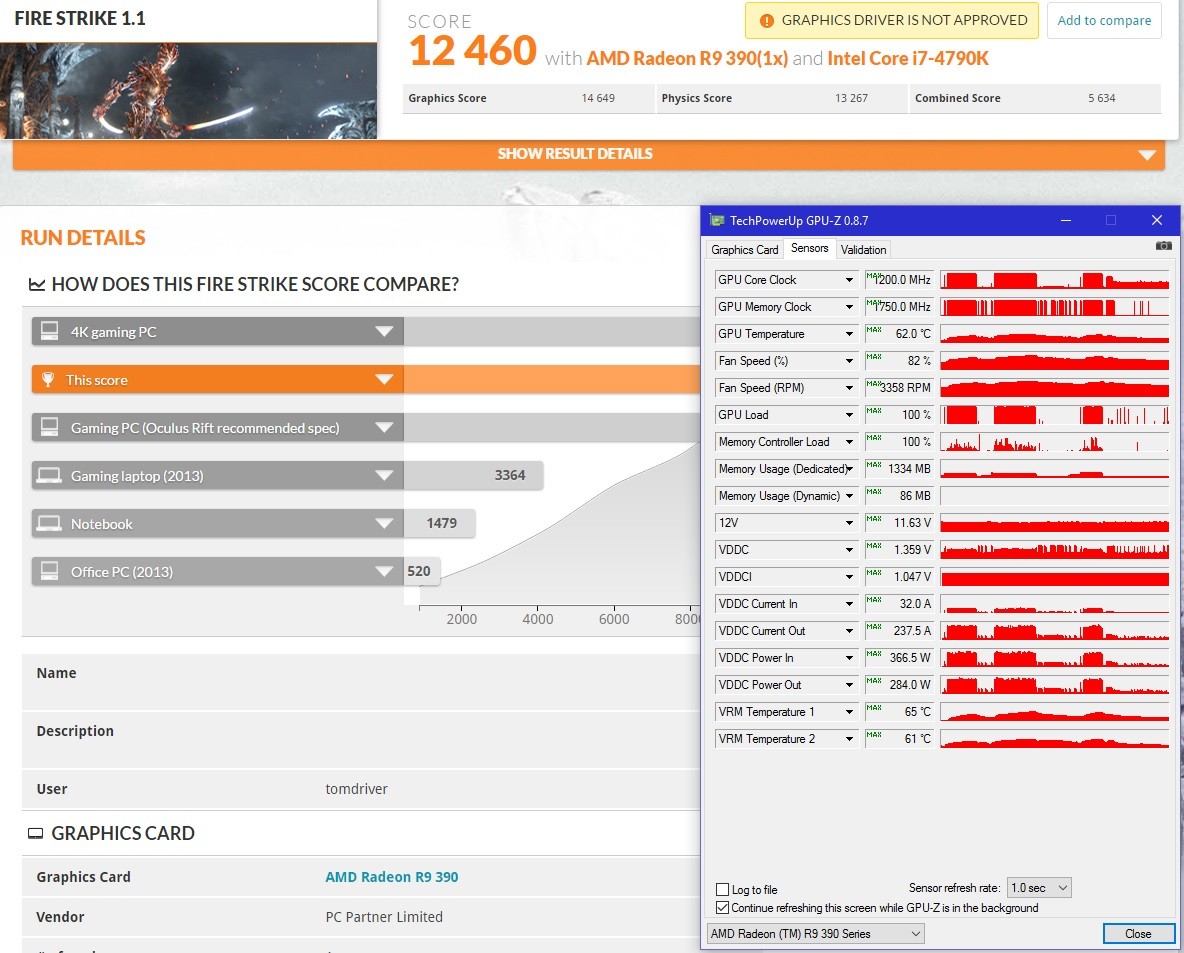1184x953 pixels.
Task: Click the vendor PC Partner Limited
Action: pos(384,918)
